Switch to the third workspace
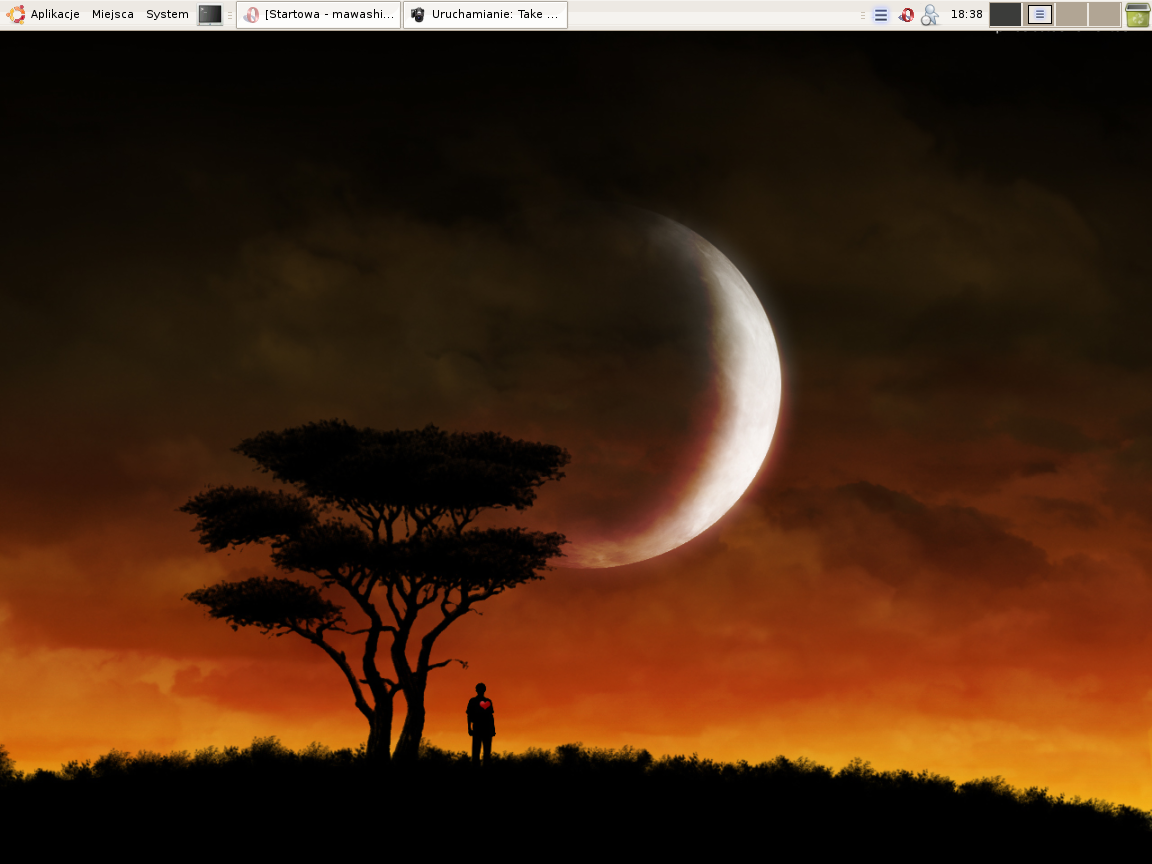This screenshot has height=864, width=1152. (1071, 15)
